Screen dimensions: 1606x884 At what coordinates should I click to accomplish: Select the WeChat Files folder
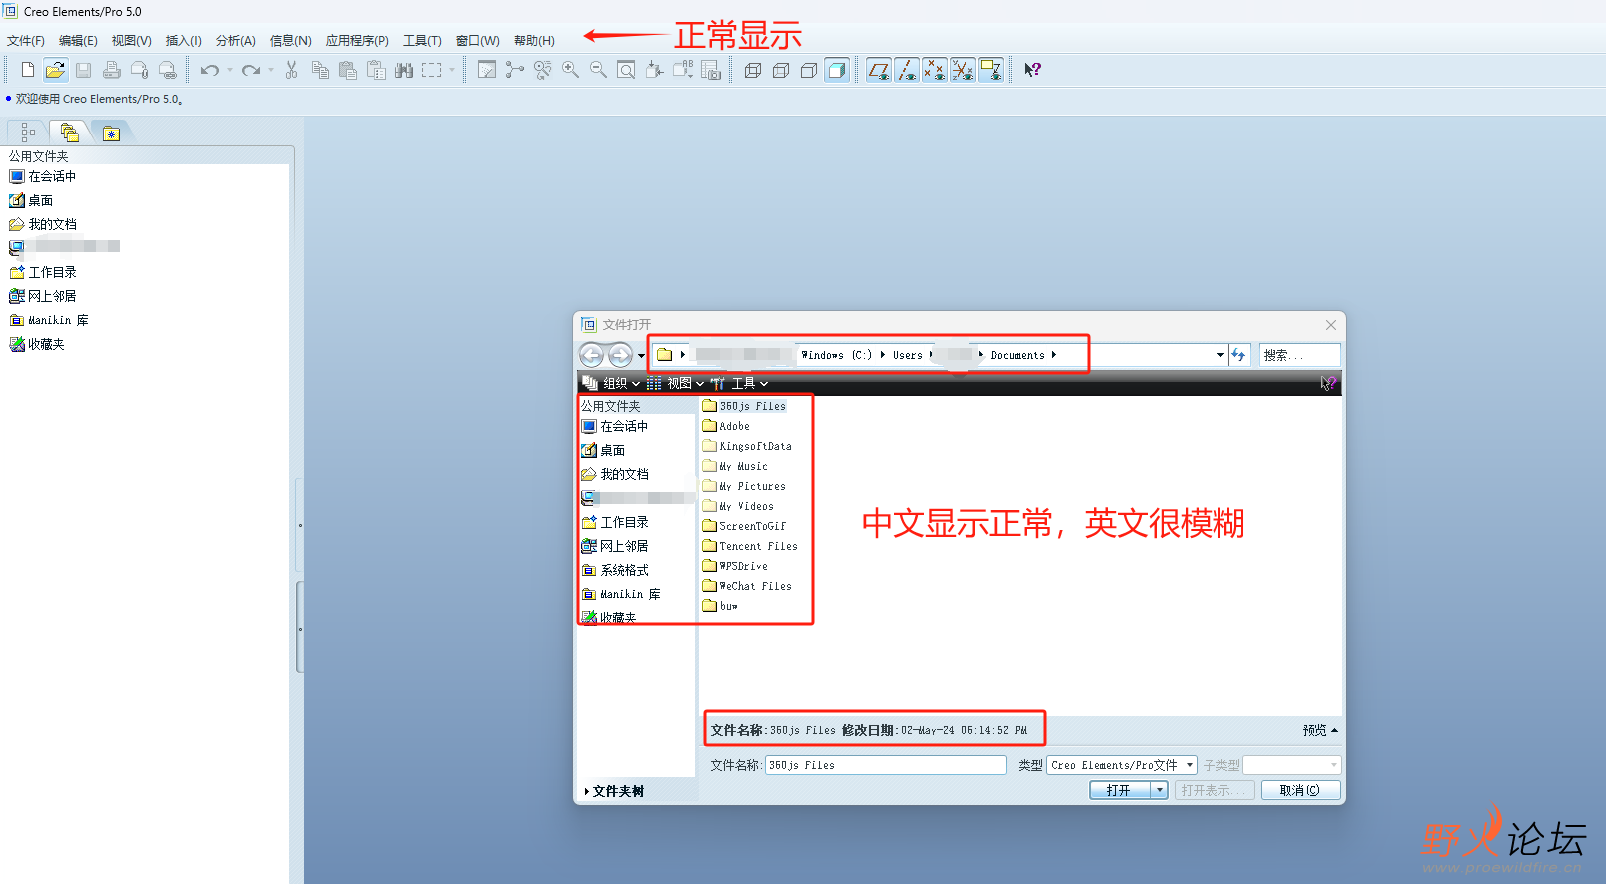click(x=747, y=586)
